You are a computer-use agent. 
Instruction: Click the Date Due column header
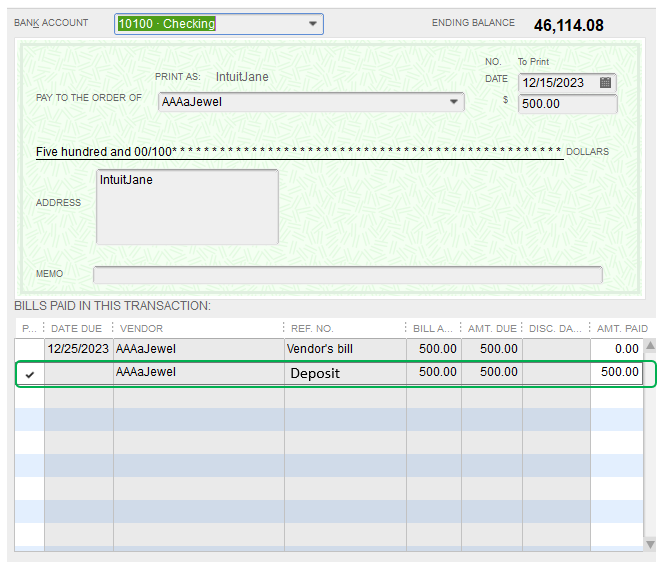pos(77,328)
